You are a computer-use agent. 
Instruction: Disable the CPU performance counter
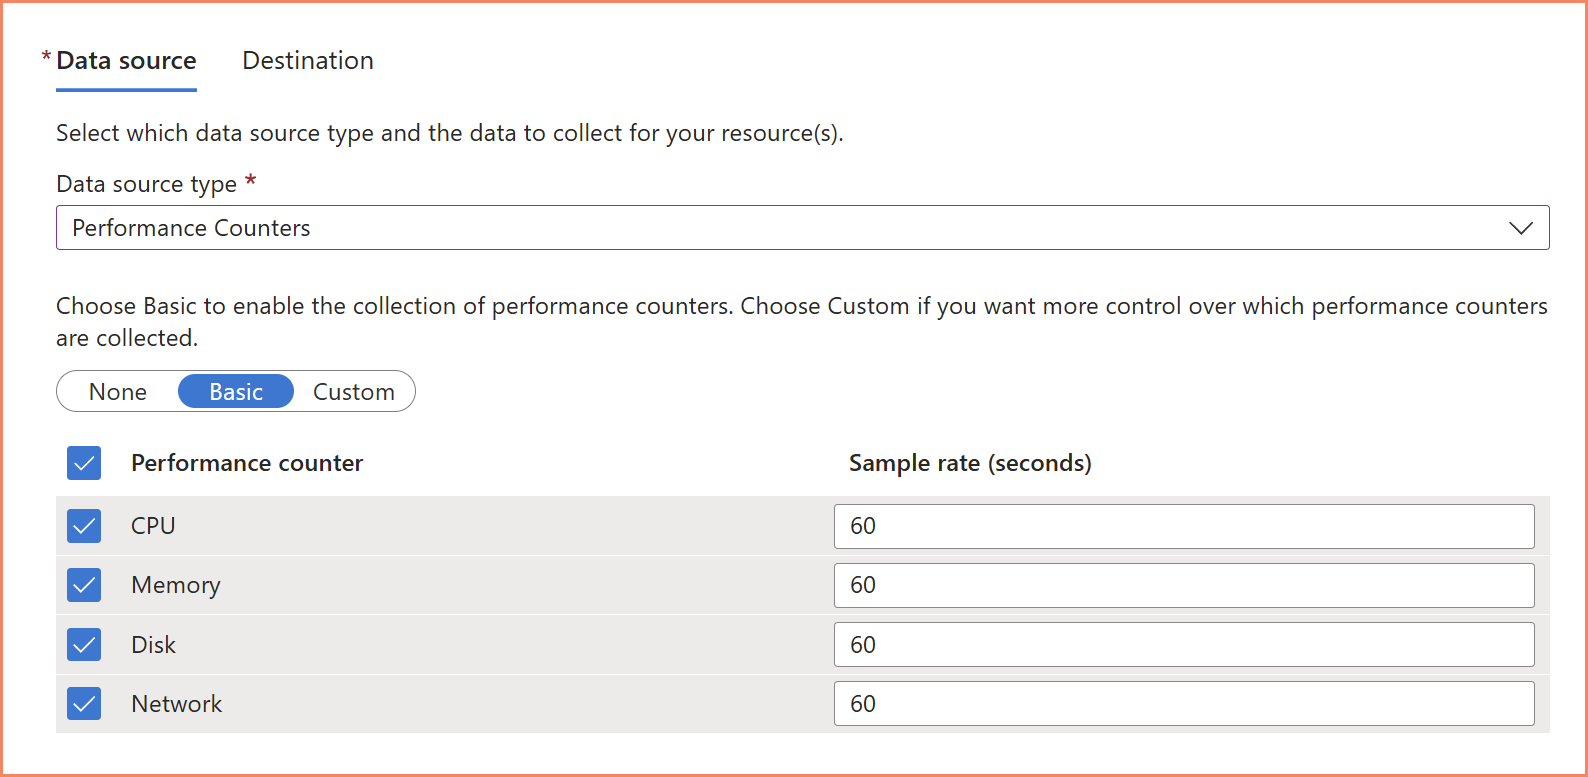[x=84, y=525]
